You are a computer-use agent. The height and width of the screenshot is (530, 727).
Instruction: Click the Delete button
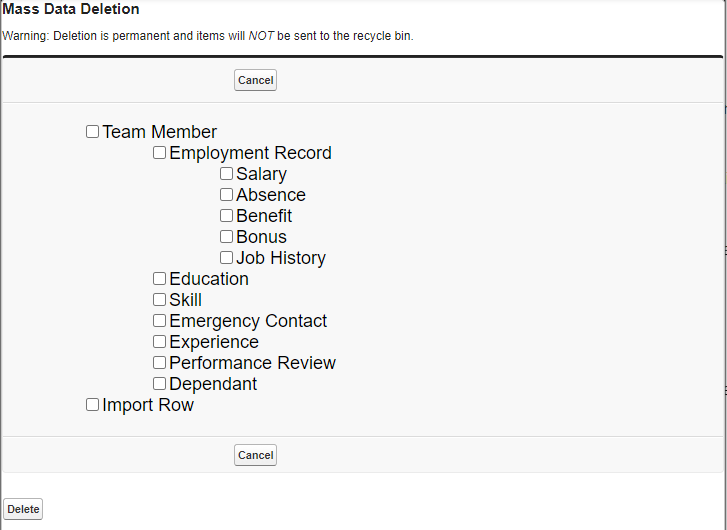tap(24, 509)
